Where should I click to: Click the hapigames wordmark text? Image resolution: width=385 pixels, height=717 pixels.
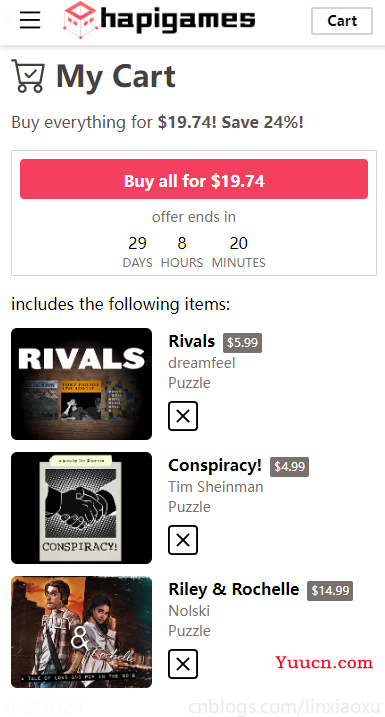(177, 19)
